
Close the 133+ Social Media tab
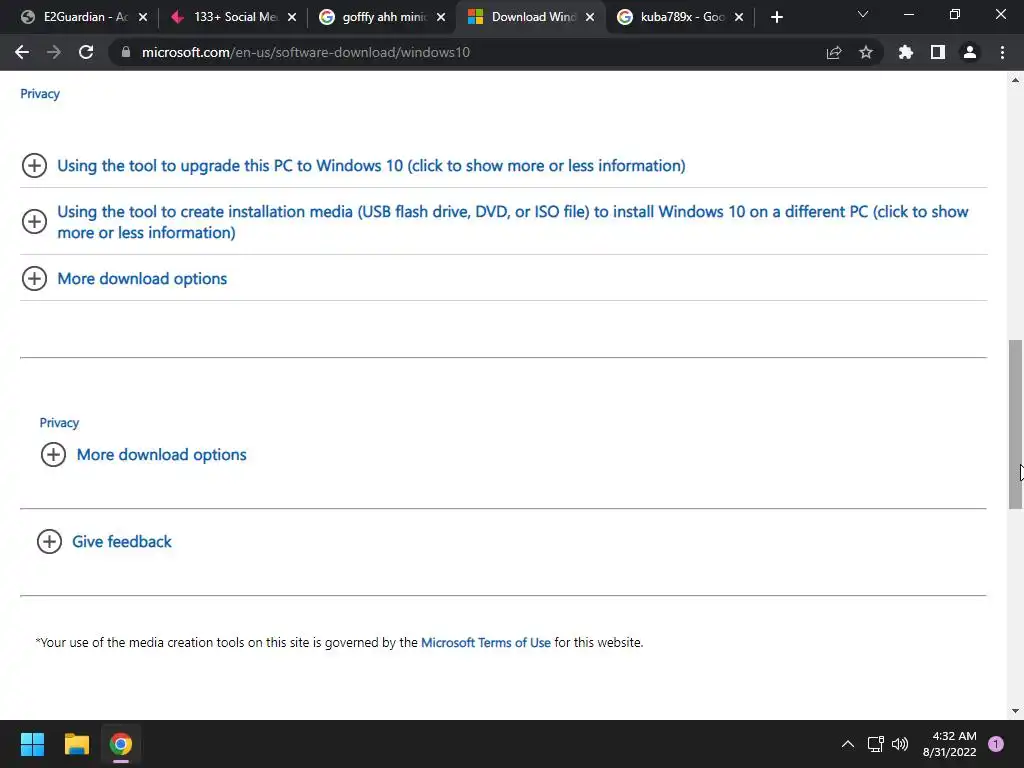(292, 17)
